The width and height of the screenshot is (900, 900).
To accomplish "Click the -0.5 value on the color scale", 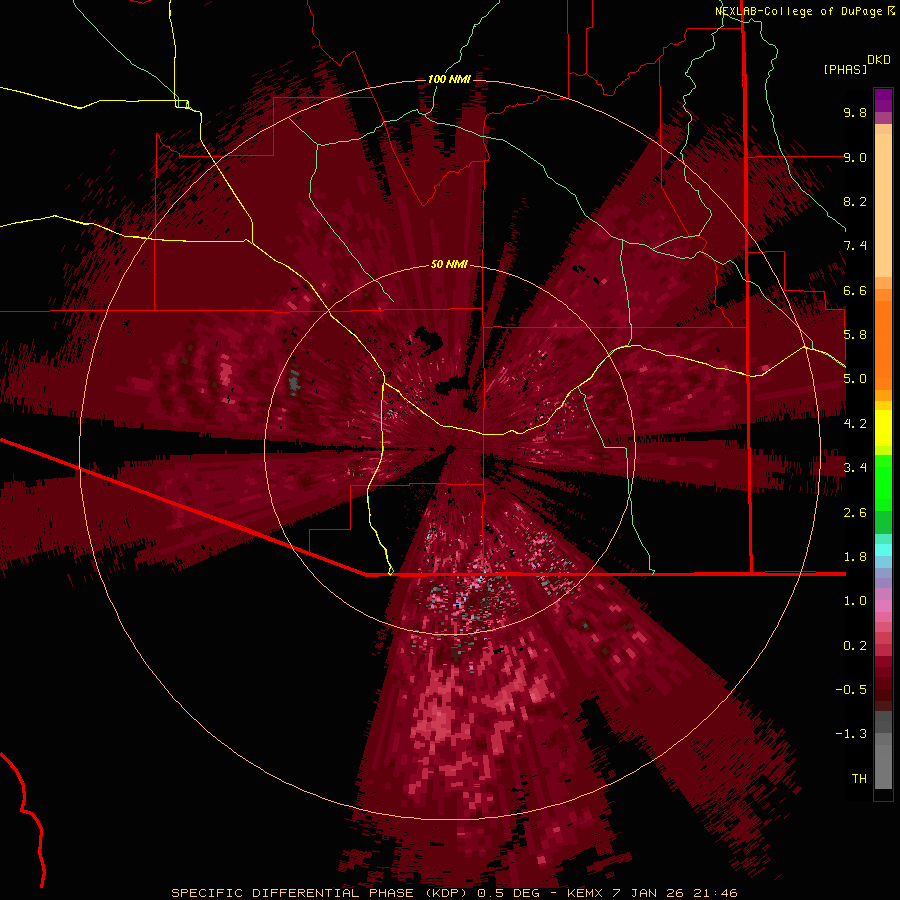I will [x=851, y=690].
